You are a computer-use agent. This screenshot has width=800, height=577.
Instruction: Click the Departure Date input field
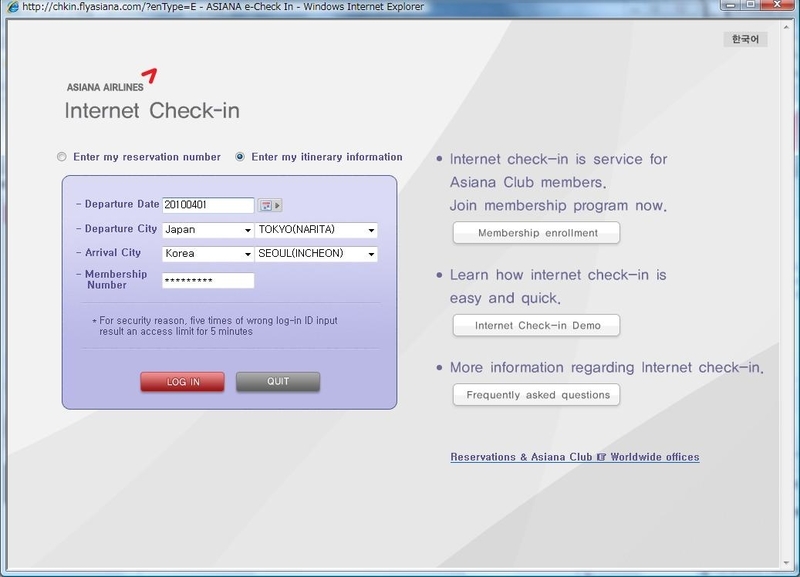click(208, 205)
